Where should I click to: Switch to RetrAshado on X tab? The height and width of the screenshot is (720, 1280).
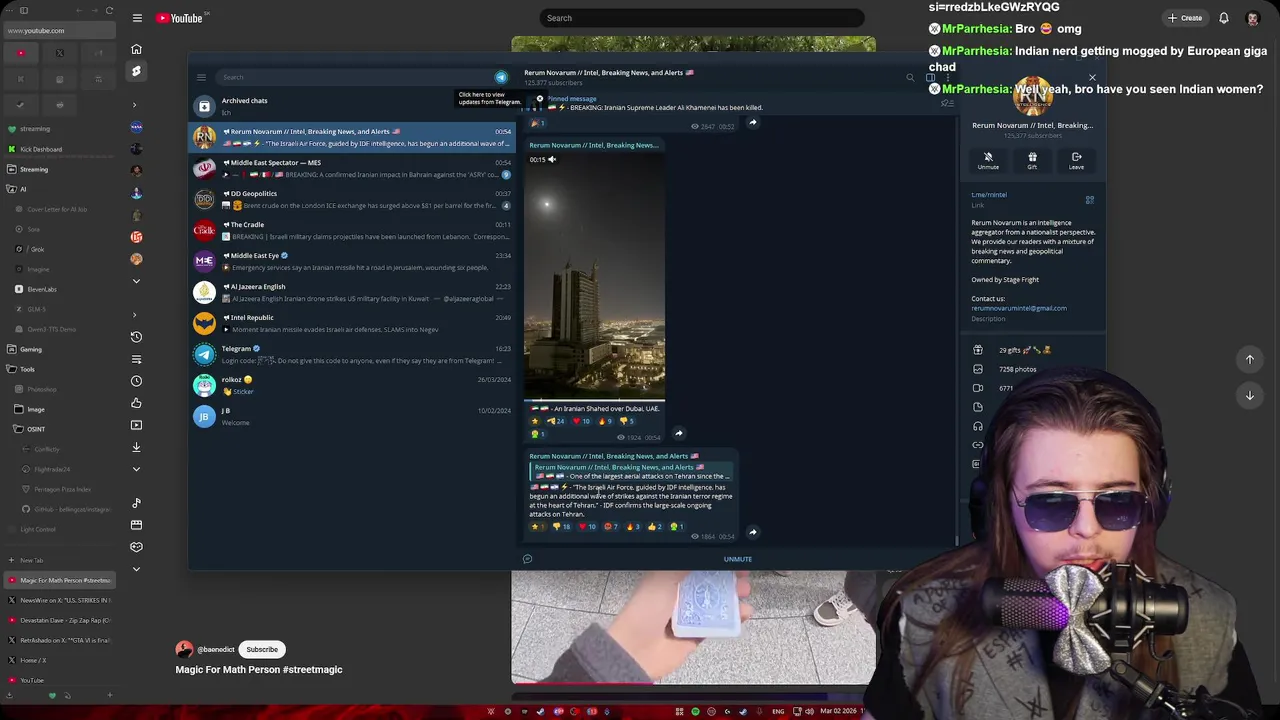coord(58,640)
